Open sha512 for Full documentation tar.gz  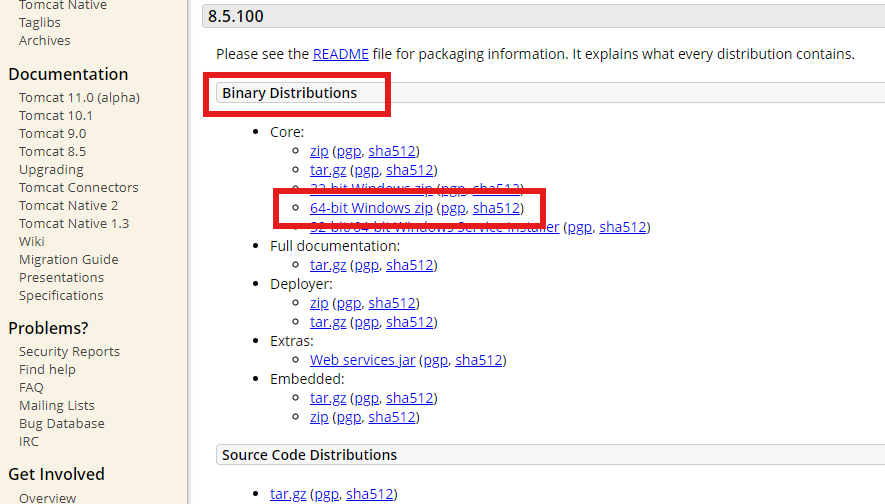pyautogui.click(x=409, y=265)
